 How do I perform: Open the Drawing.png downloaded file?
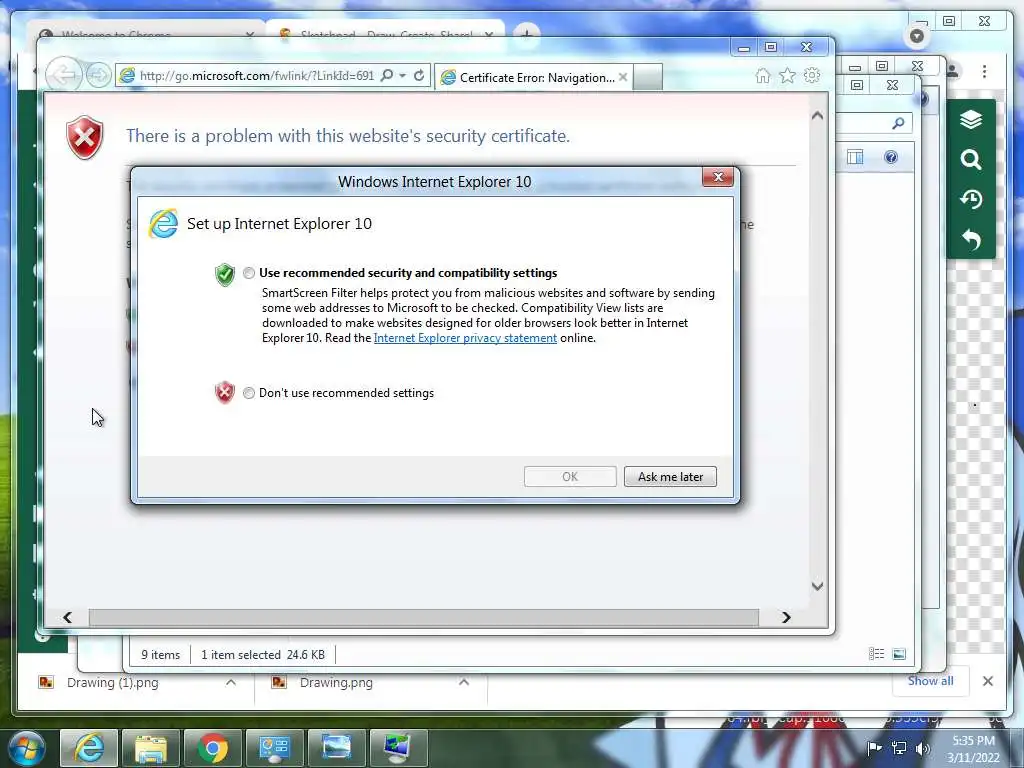(x=336, y=682)
